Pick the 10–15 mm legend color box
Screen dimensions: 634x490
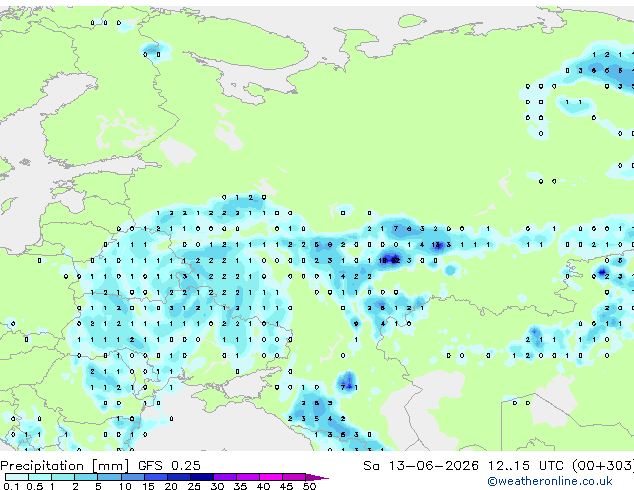coord(132,477)
